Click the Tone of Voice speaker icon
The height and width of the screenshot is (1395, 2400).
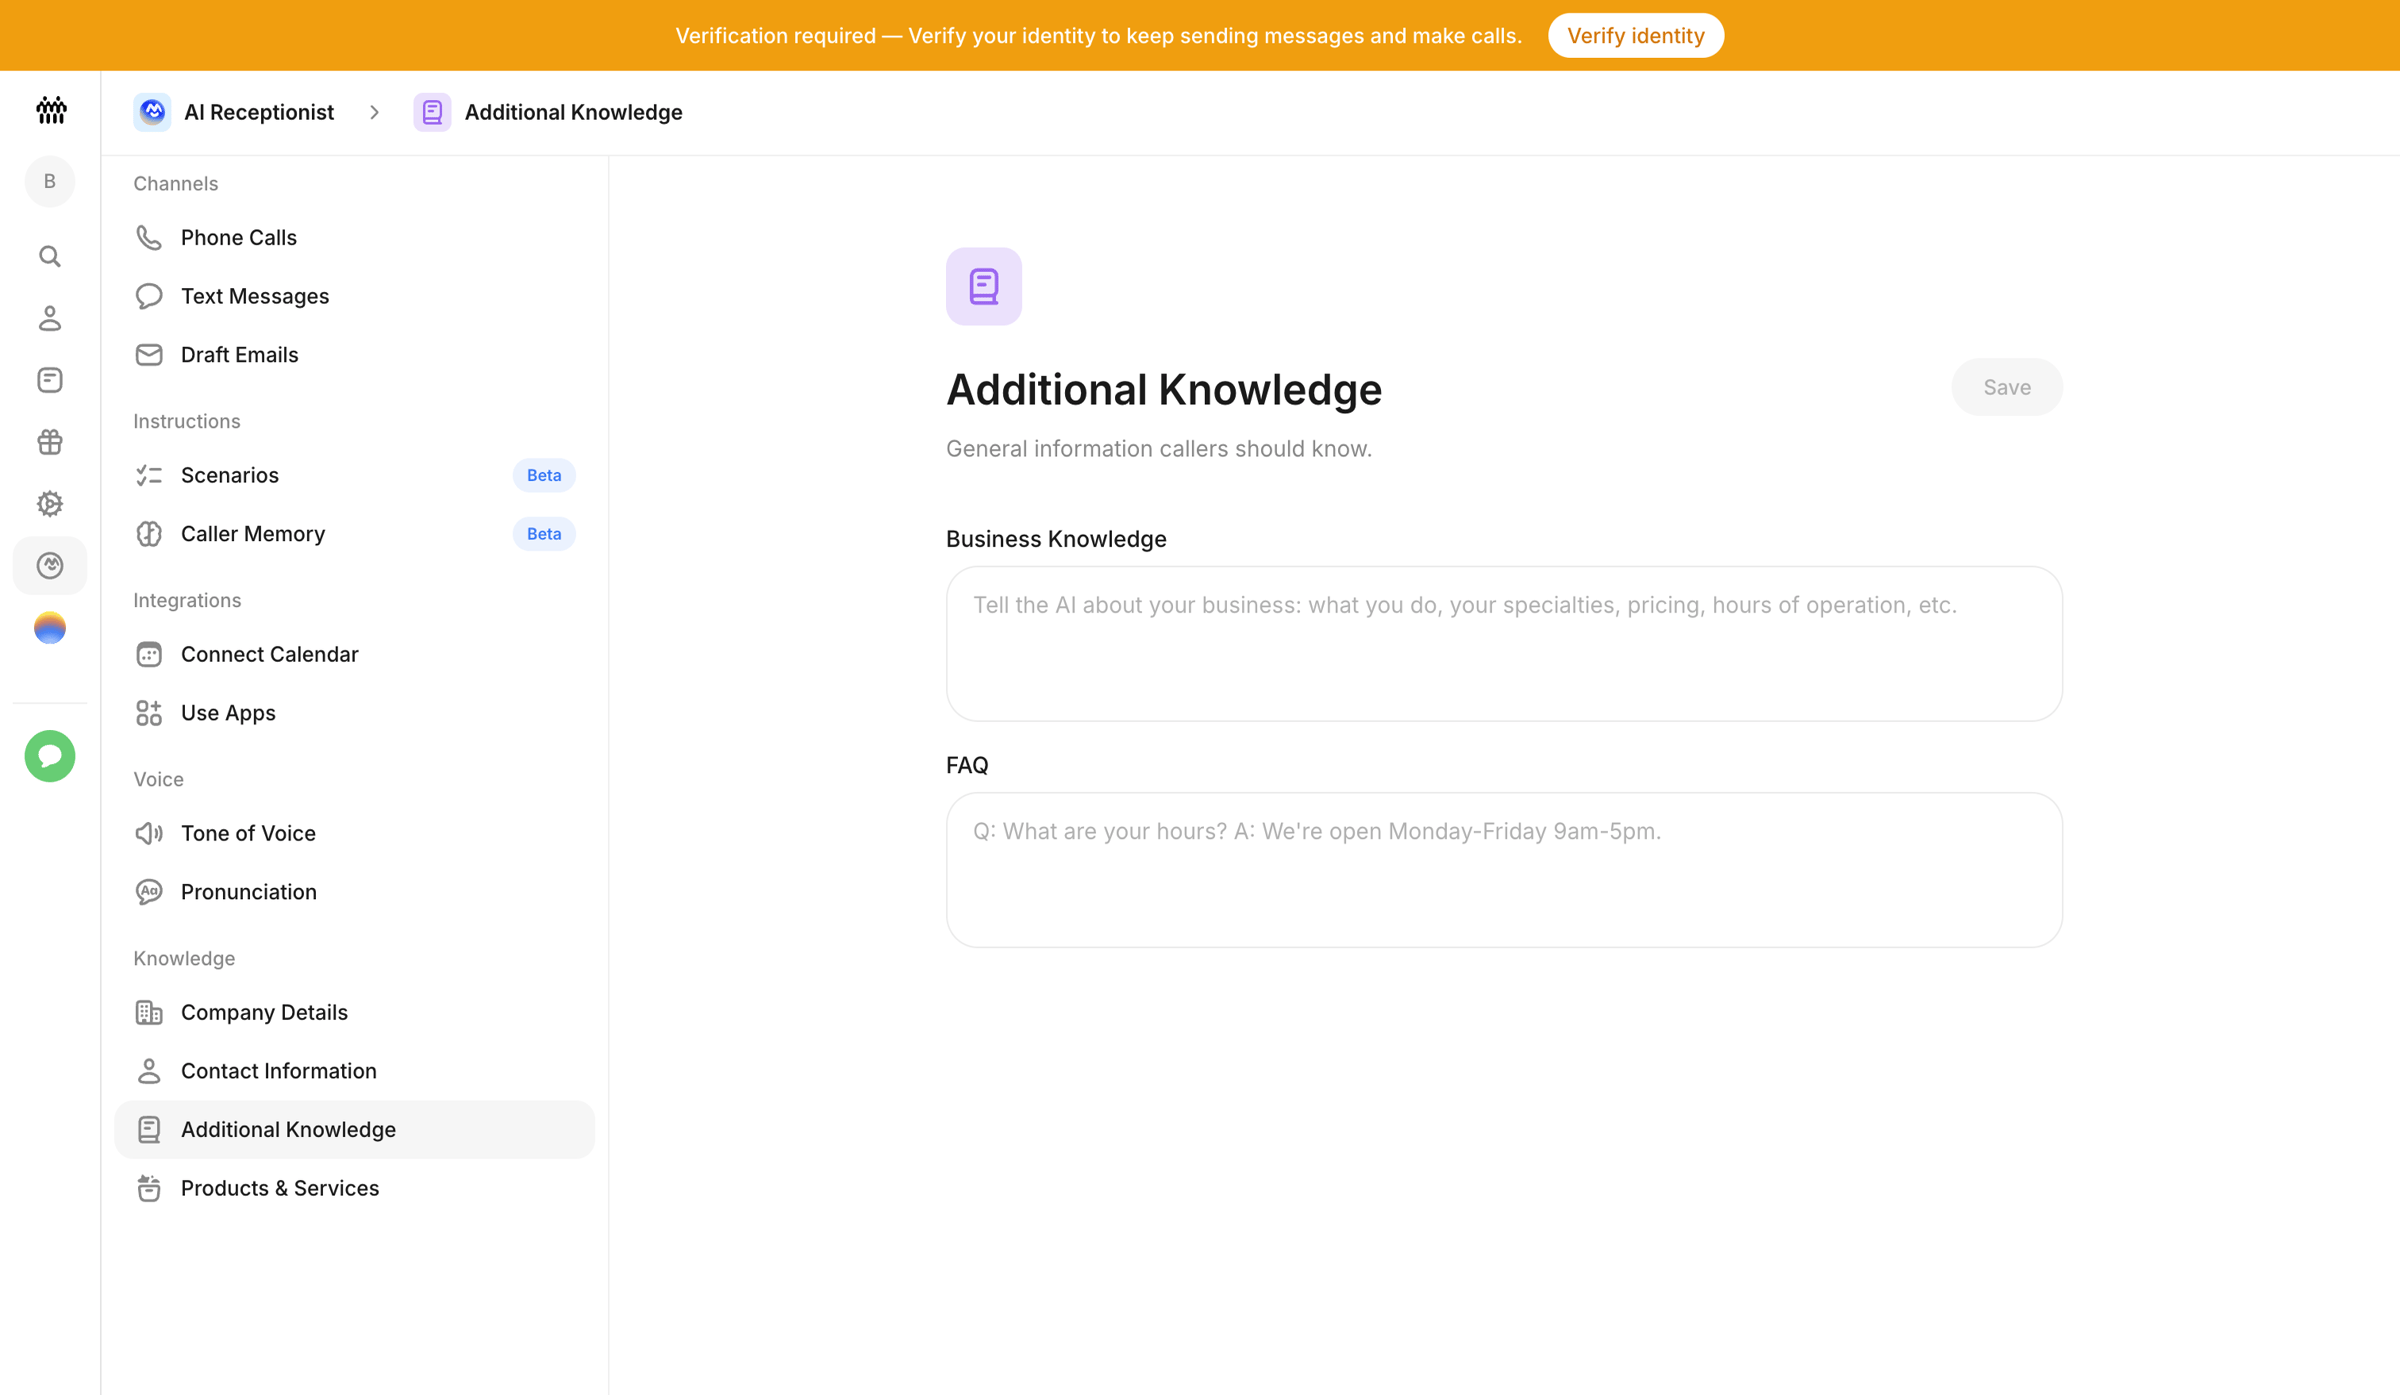pos(149,833)
